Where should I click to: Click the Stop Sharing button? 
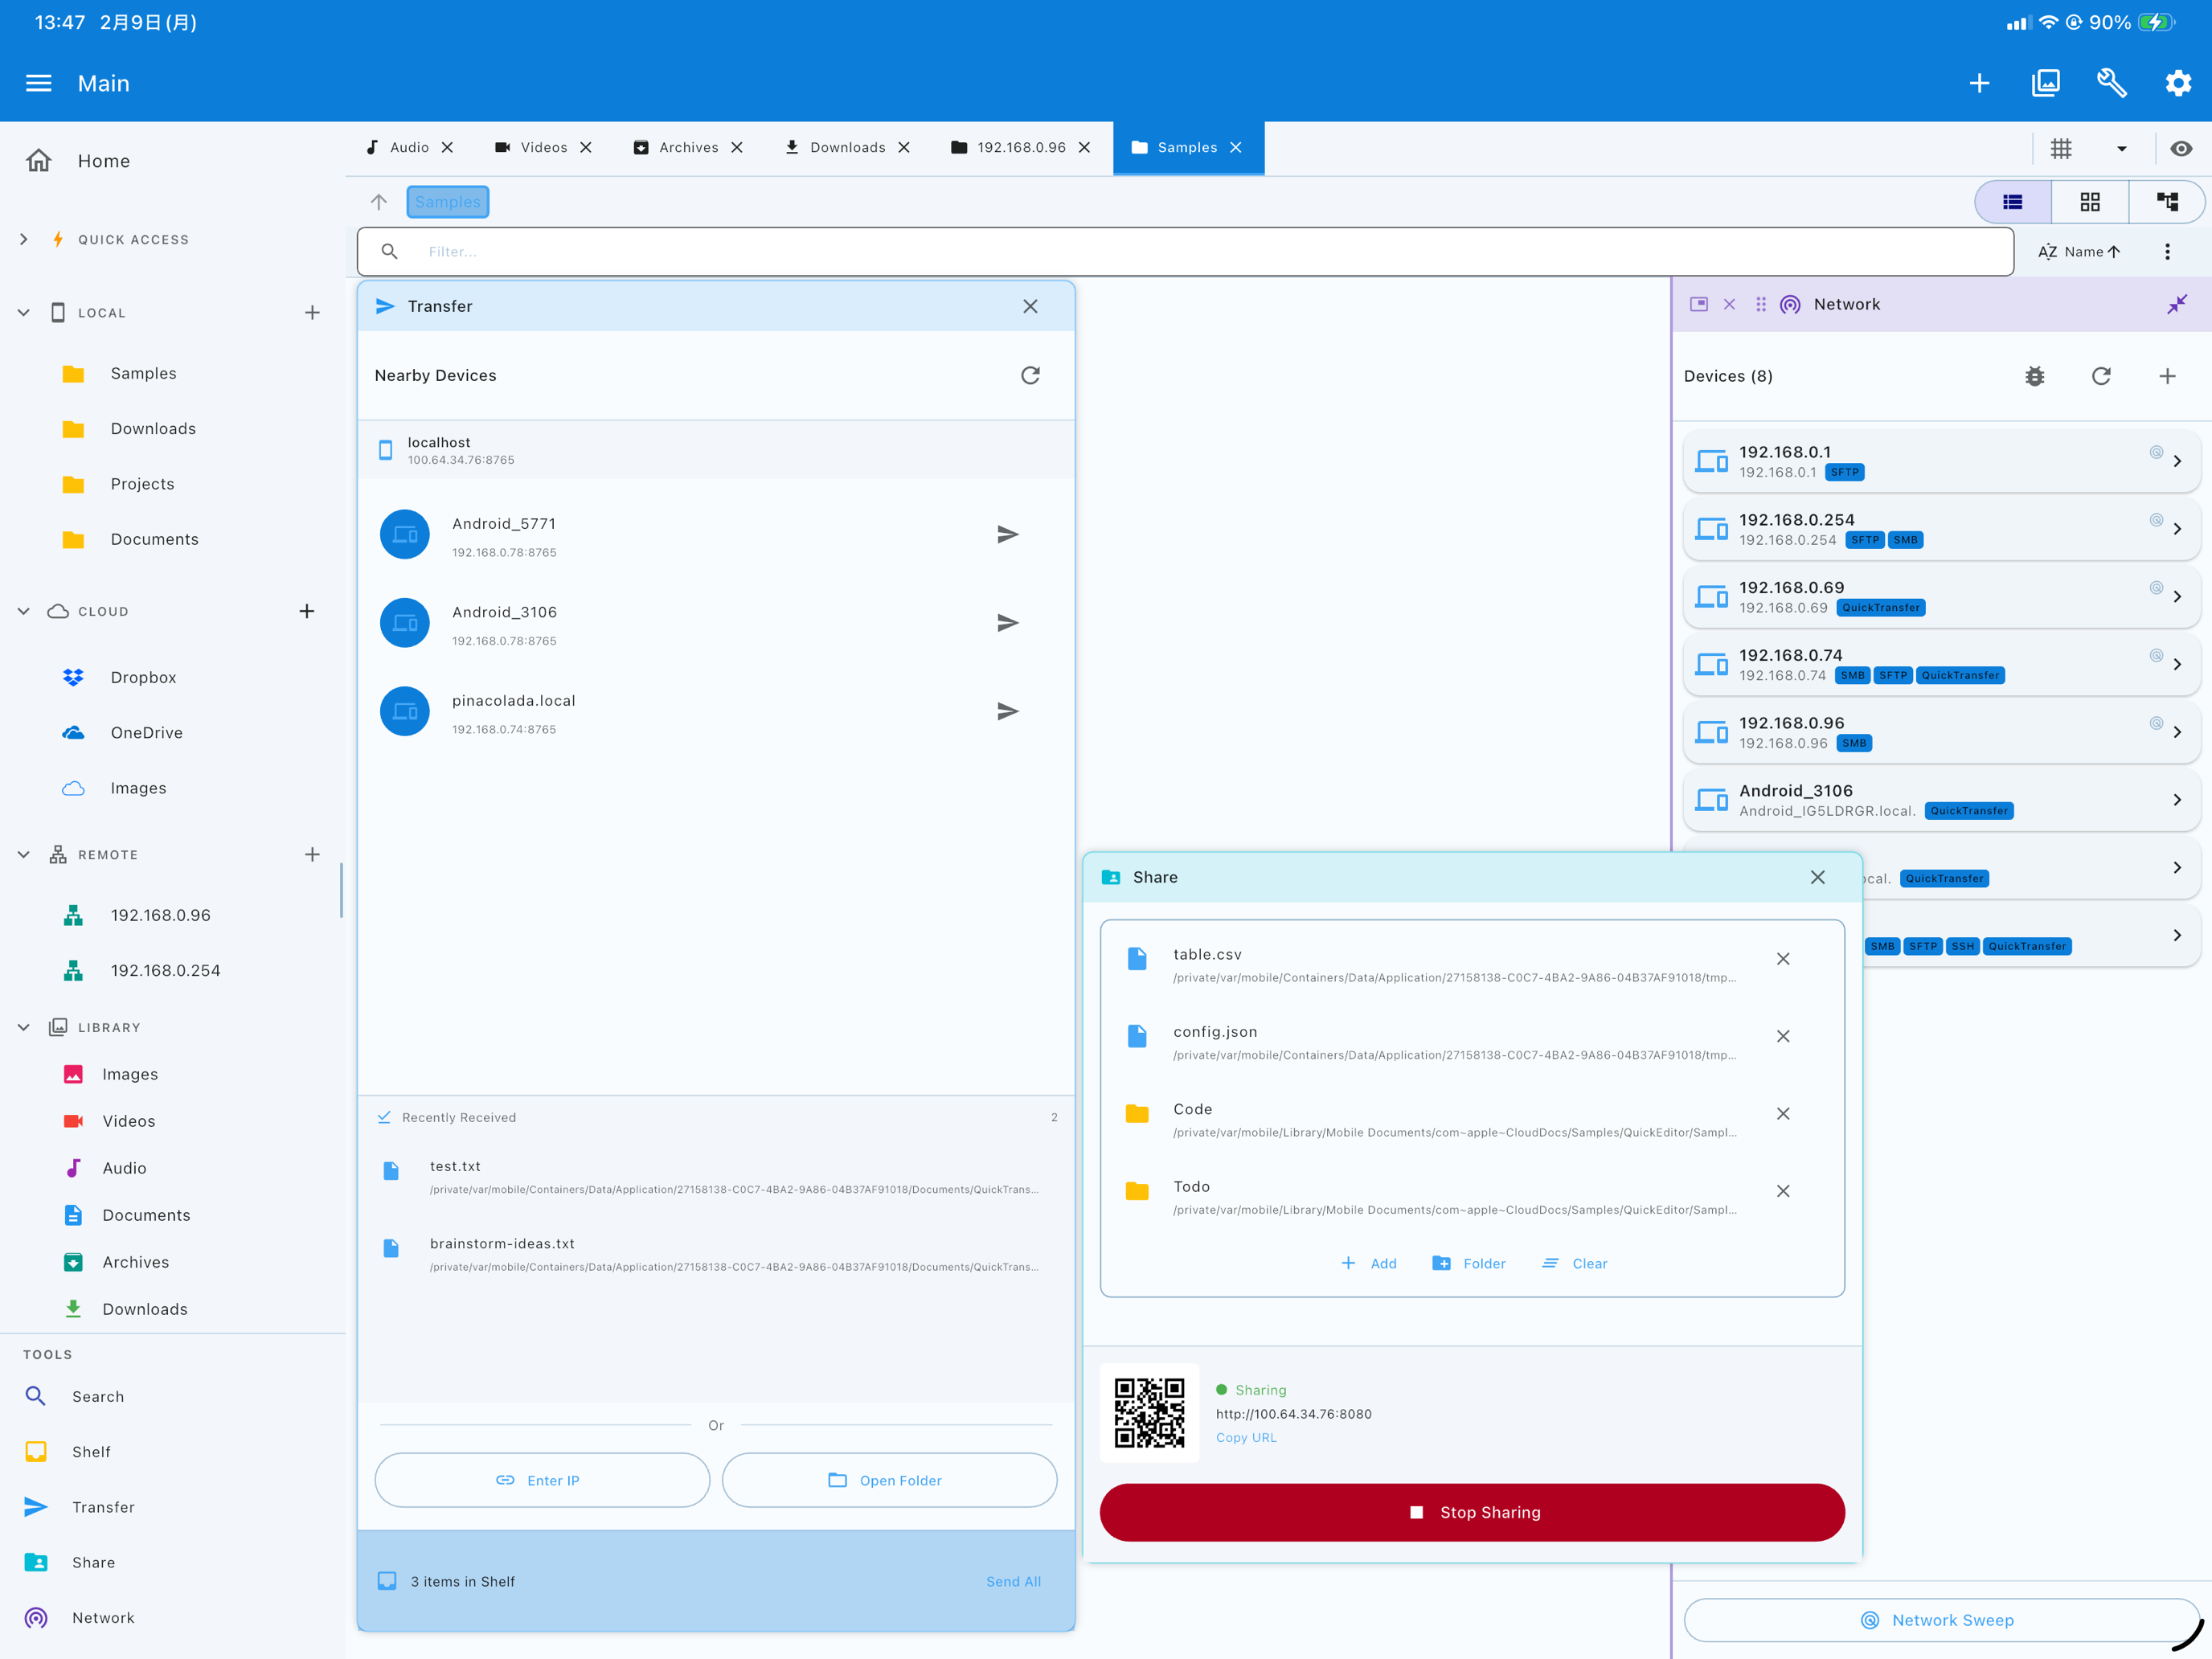pos(1471,1512)
